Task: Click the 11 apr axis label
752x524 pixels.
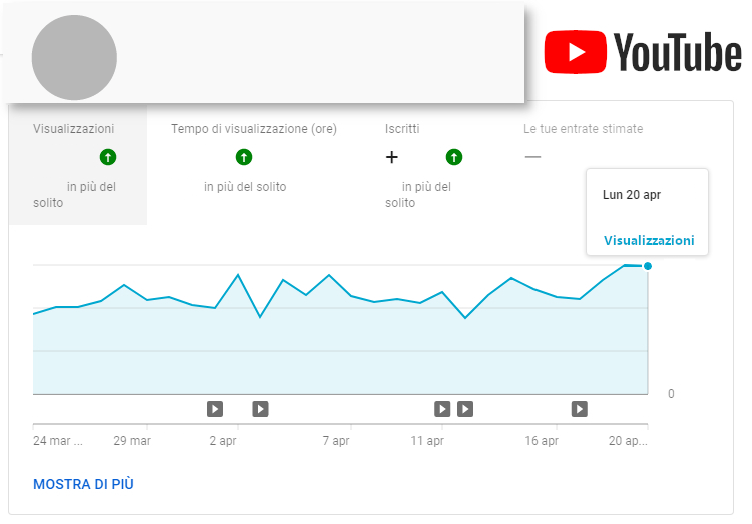Action: click(427, 441)
